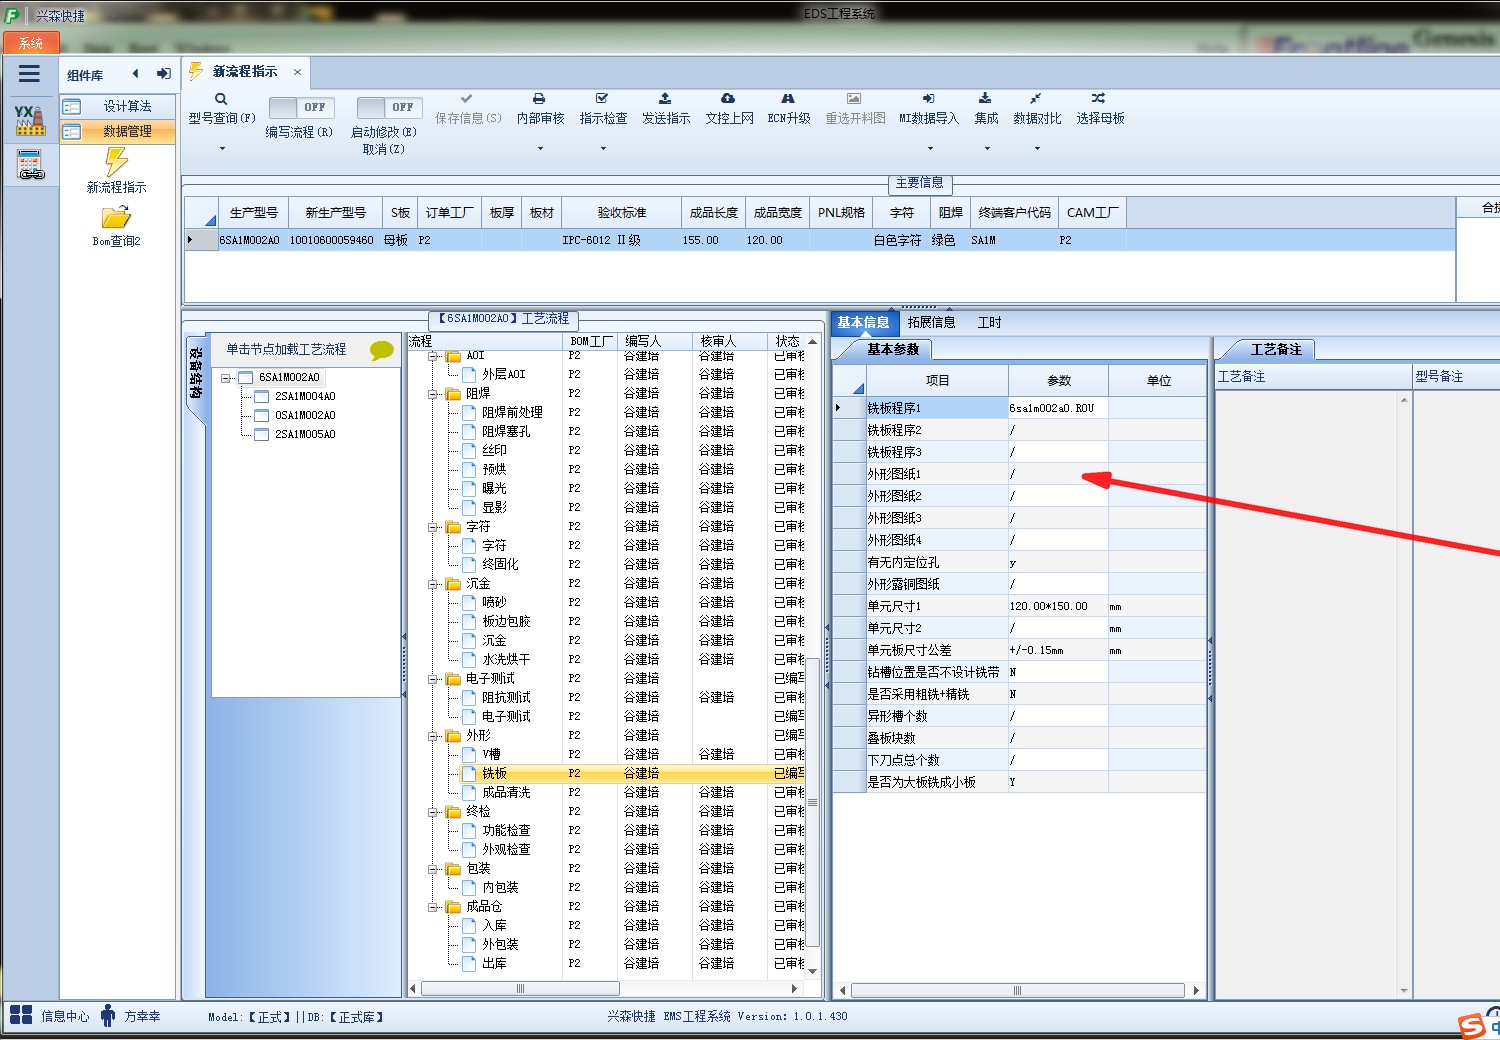The image size is (1500, 1040).
Task: Check the 0SA1M002A0 node checkbox
Action: coord(262,415)
